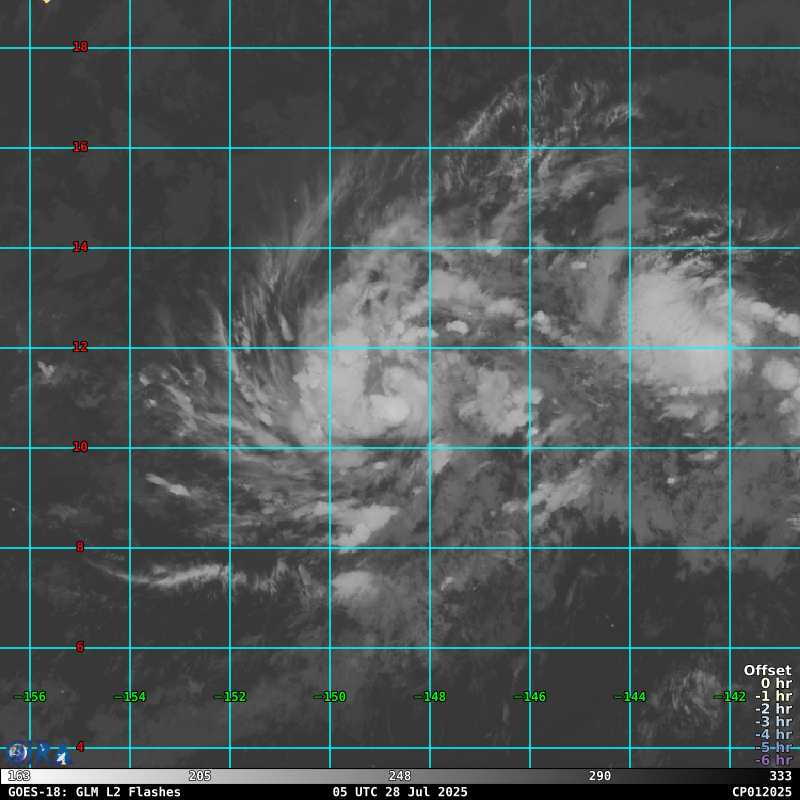This screenshot has height=800, width=800.
Task: Click the GOES-18: GLM L2 Flashes label
Action: (94, 792)
